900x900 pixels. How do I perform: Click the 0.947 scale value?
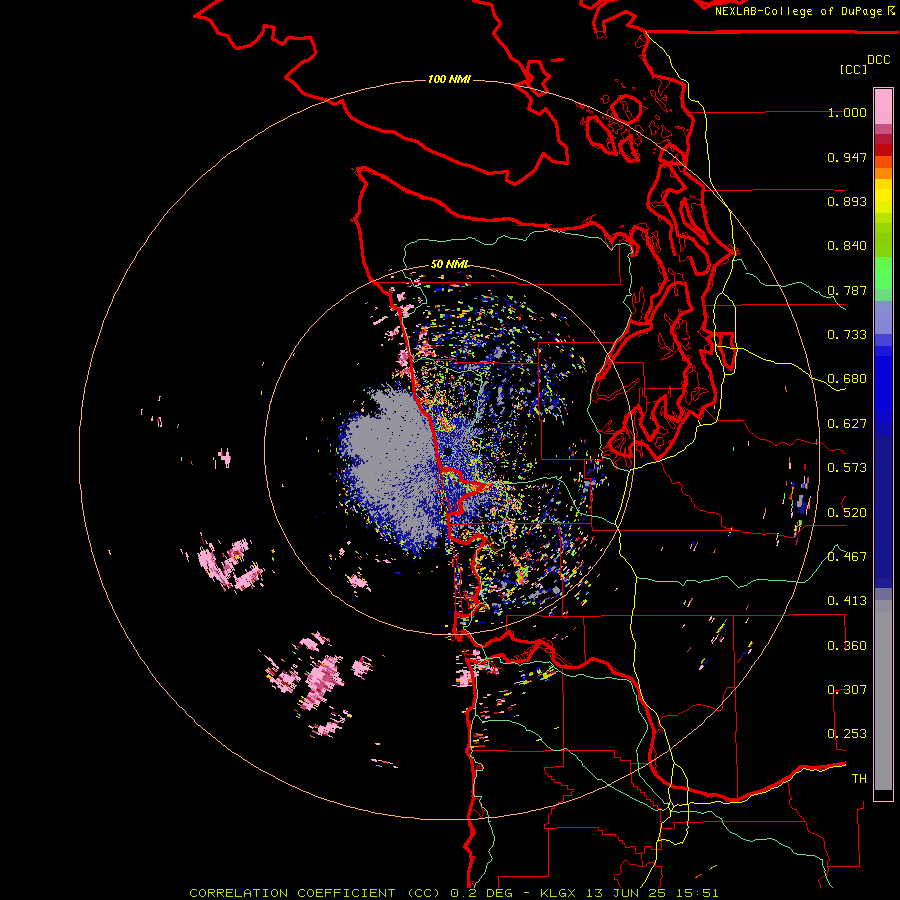point(847,157)
